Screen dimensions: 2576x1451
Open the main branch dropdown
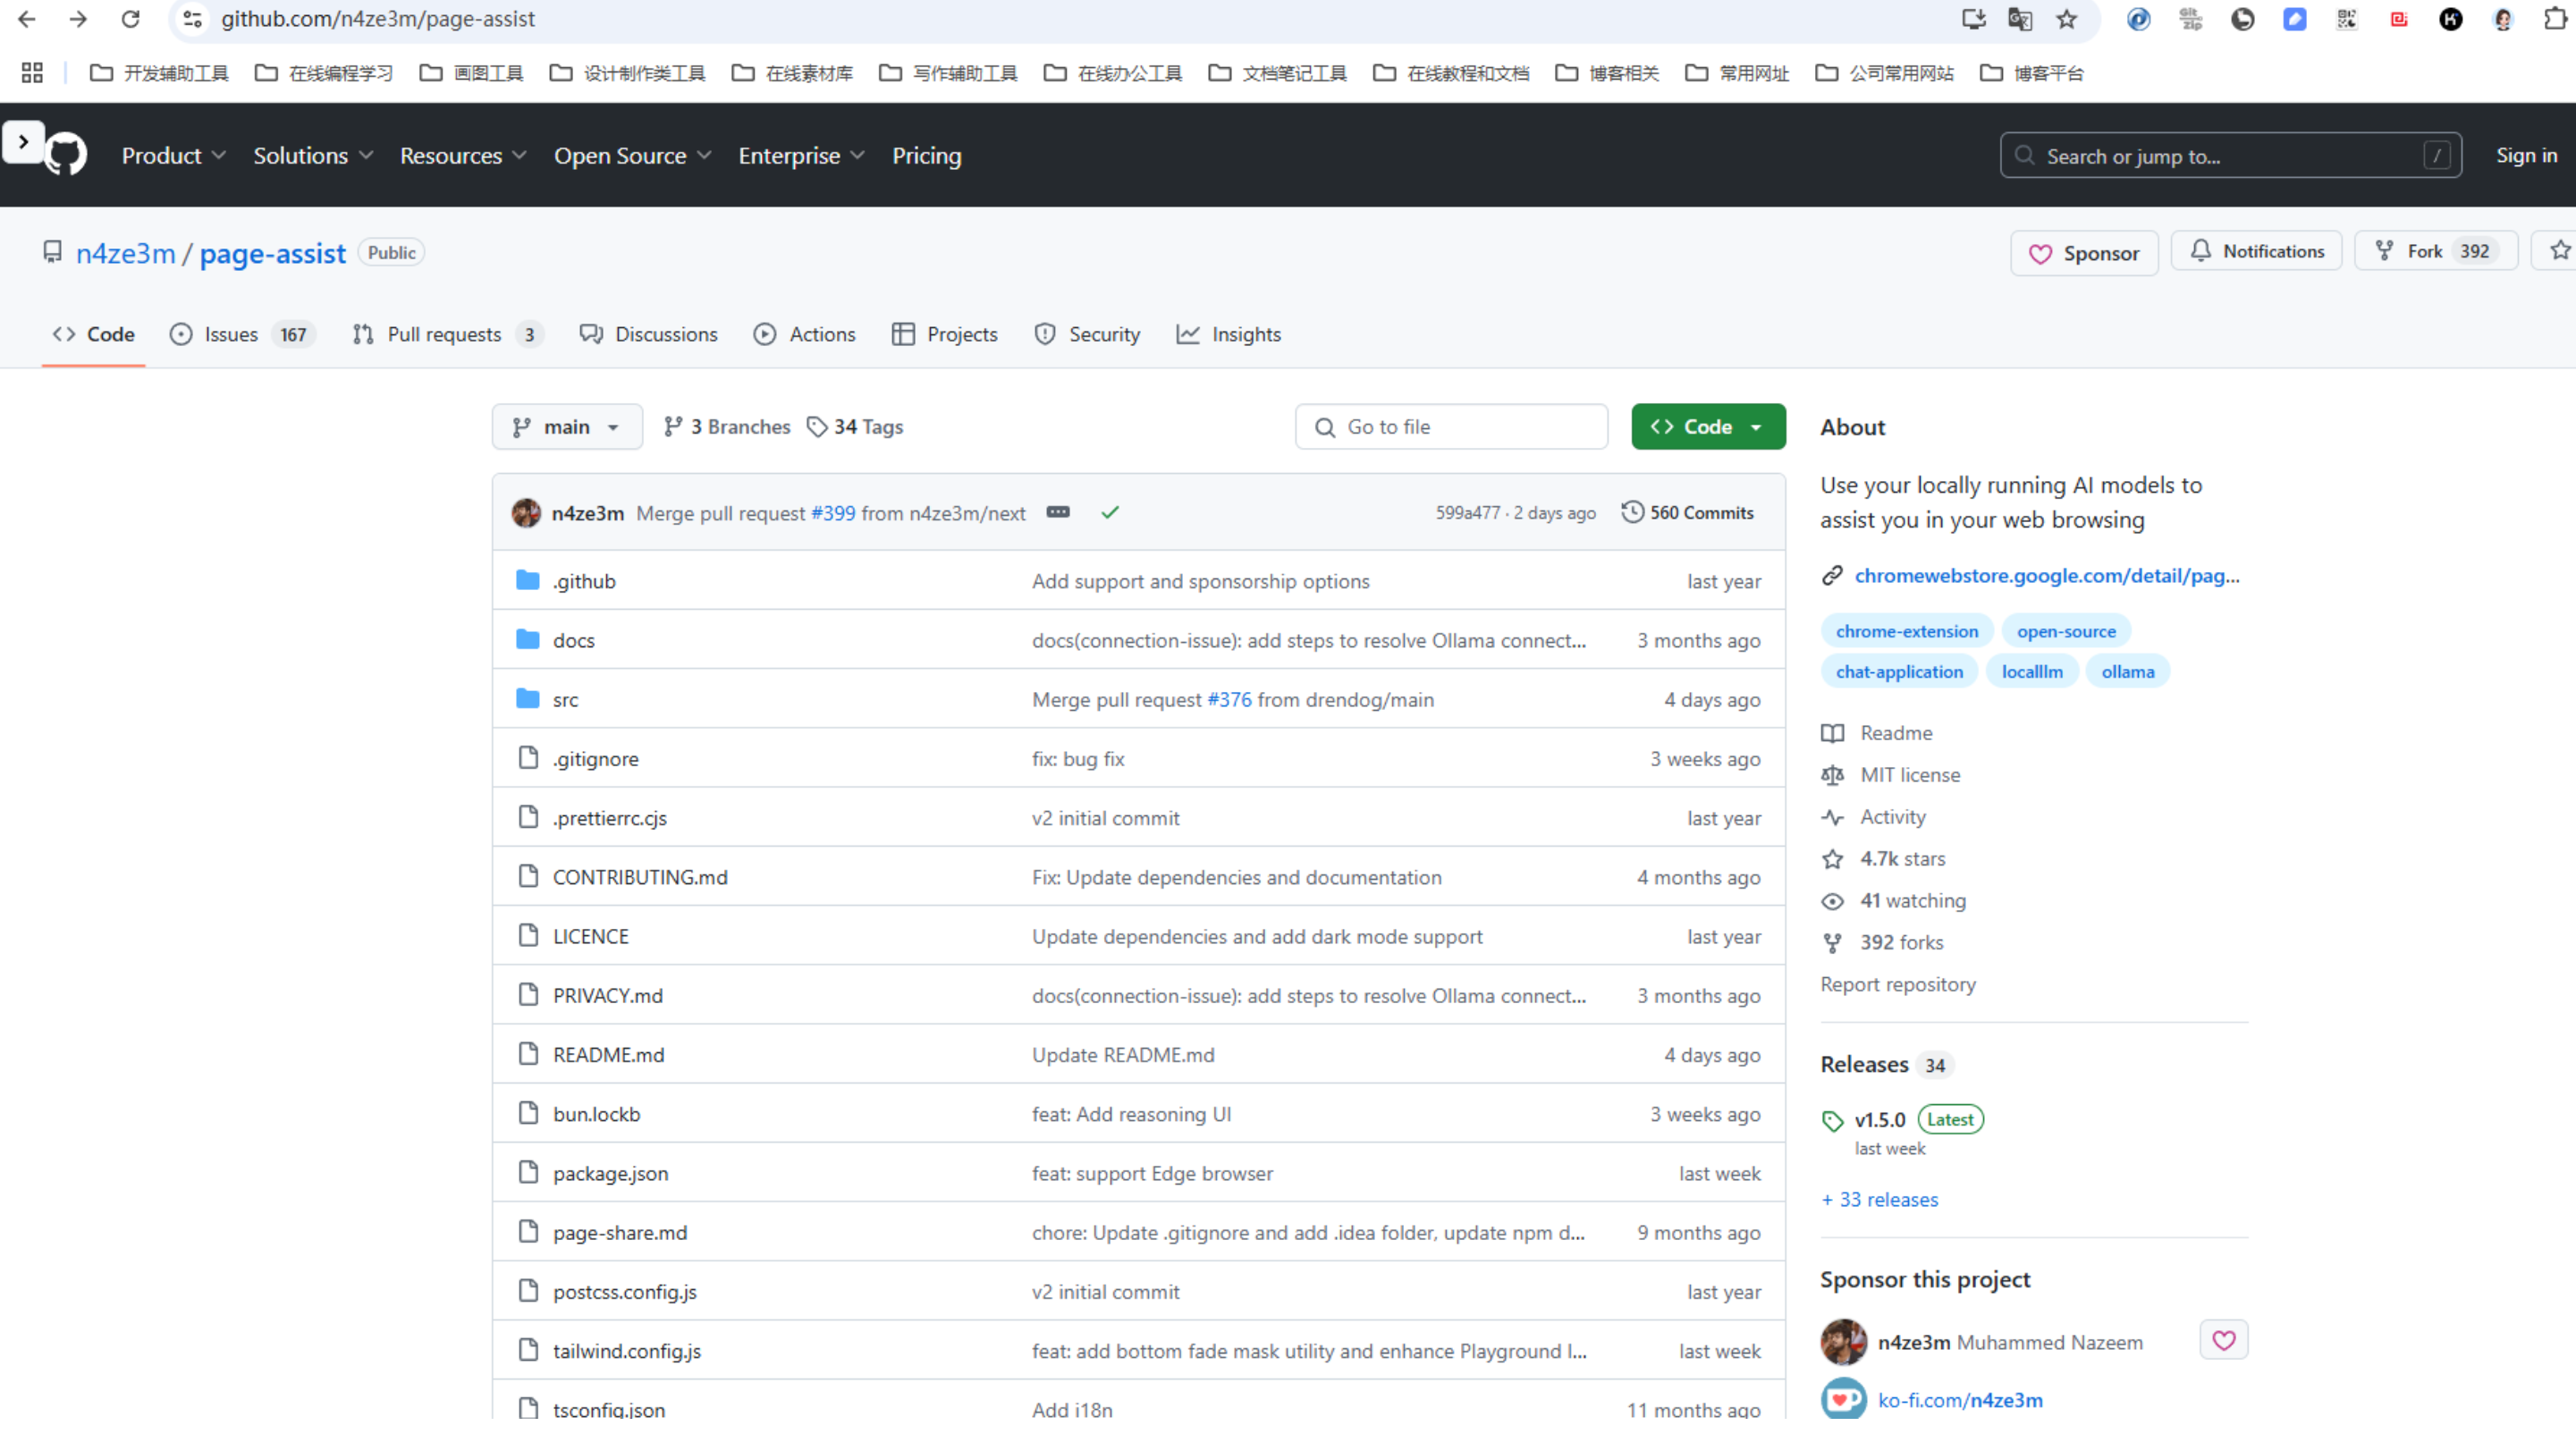click(x=567, y=427)
